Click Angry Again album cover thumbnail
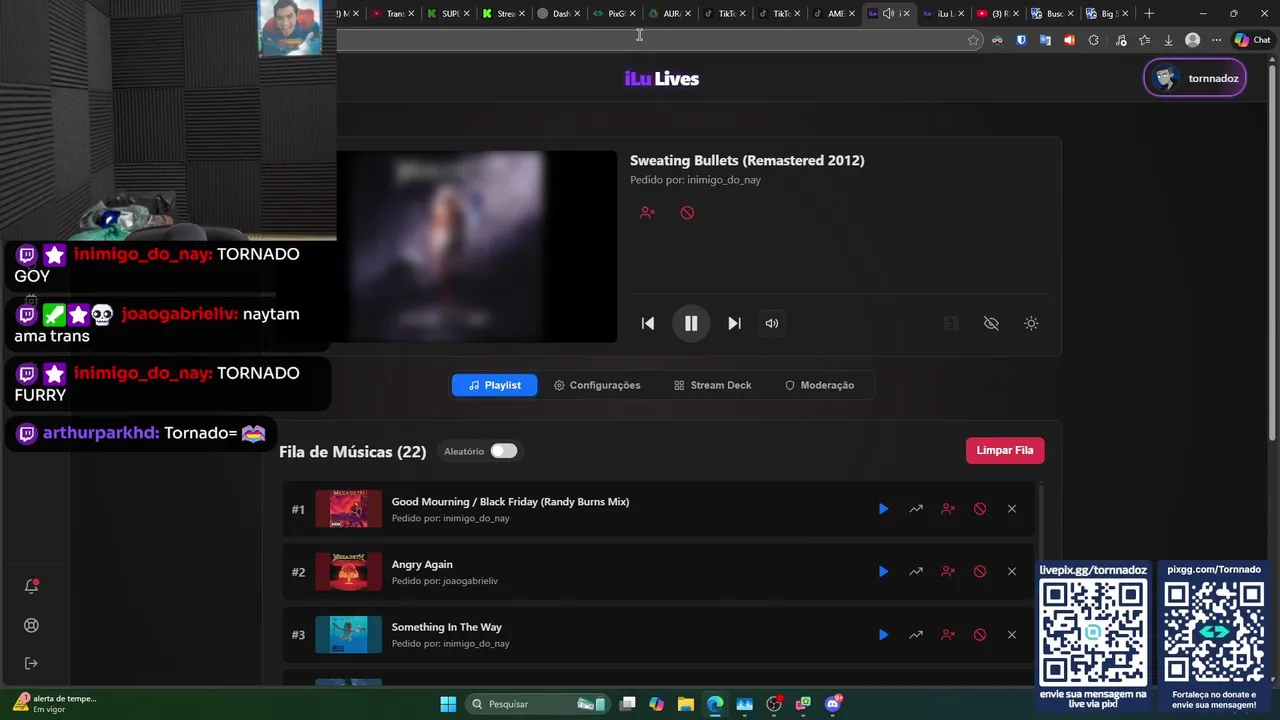The height and width of the screenshot is (720, 1280). click(x=348, y=572)
